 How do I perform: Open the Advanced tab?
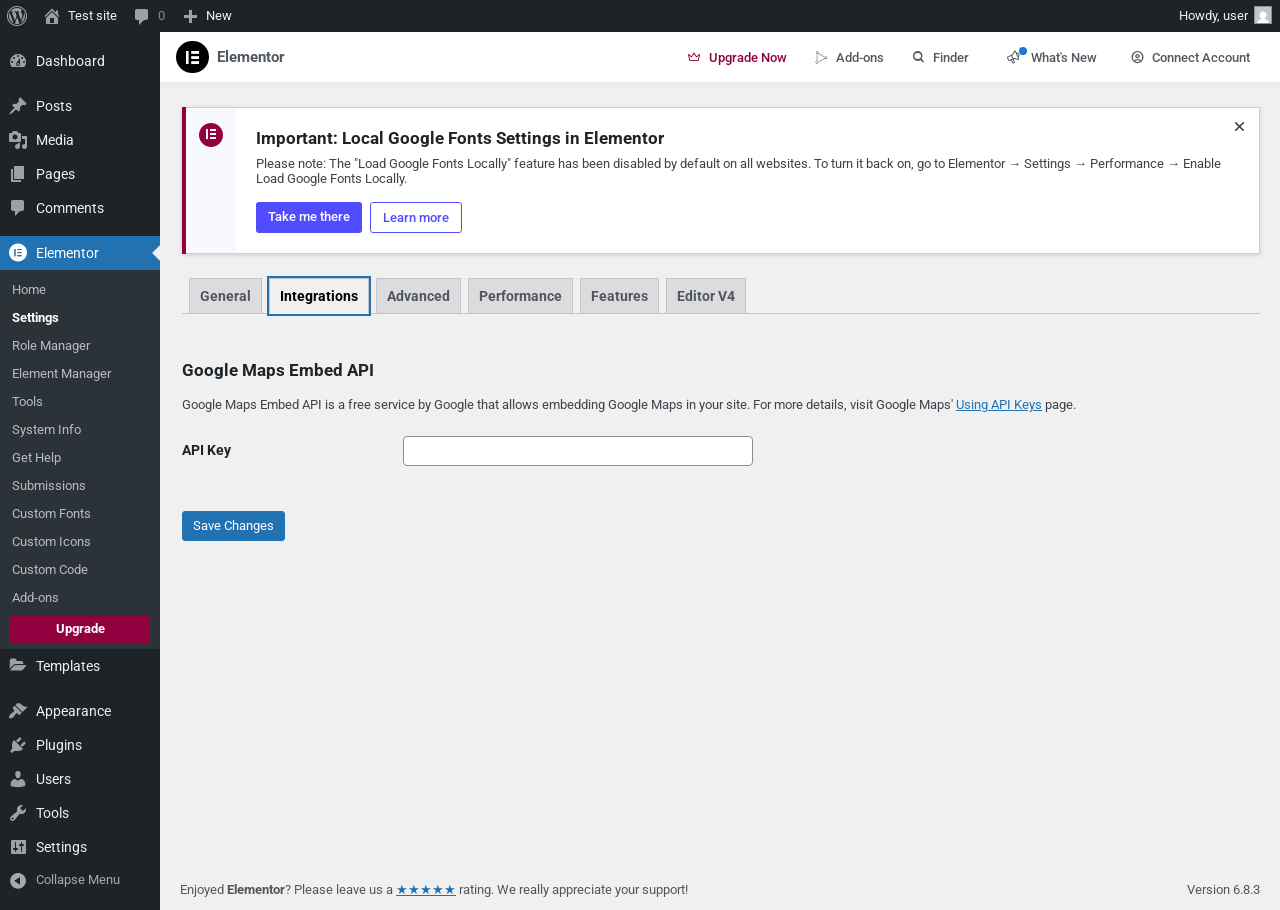(x=418, y=296)
